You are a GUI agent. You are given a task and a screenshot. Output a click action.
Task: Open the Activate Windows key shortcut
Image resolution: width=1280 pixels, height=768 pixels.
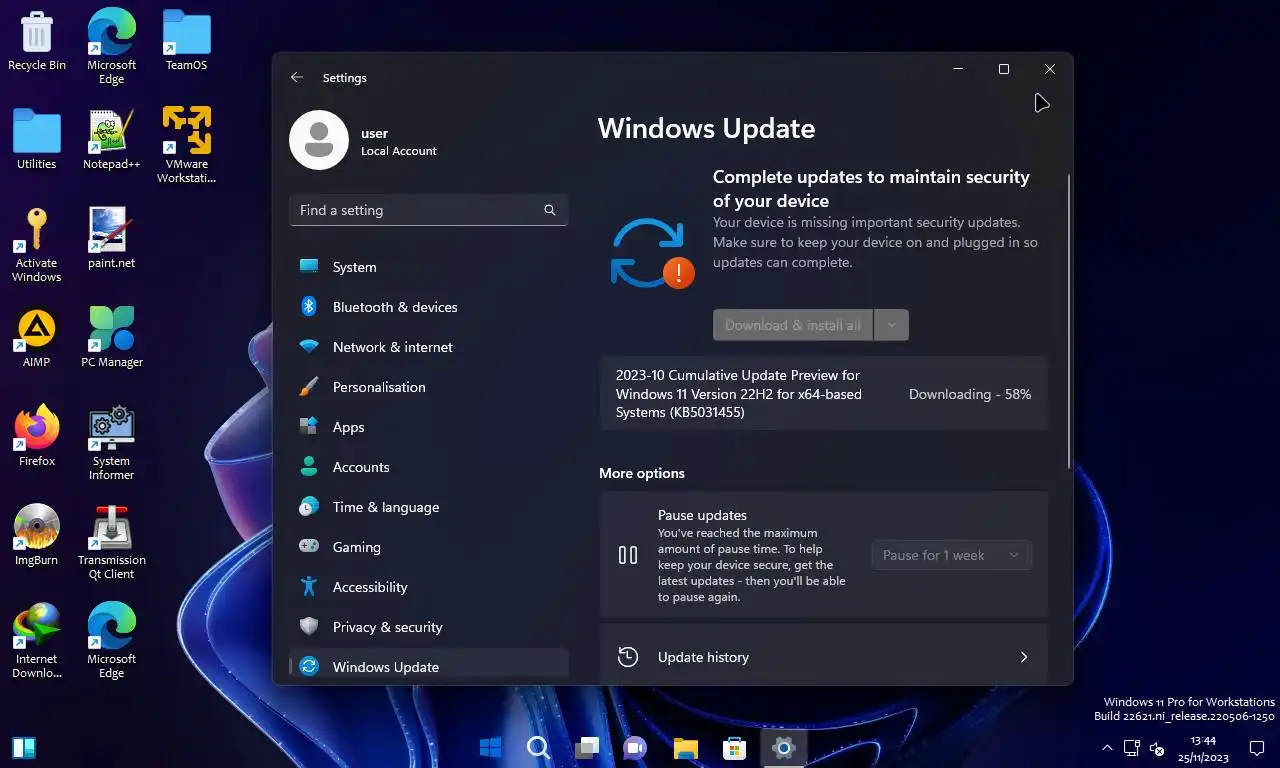coord(37,244)
